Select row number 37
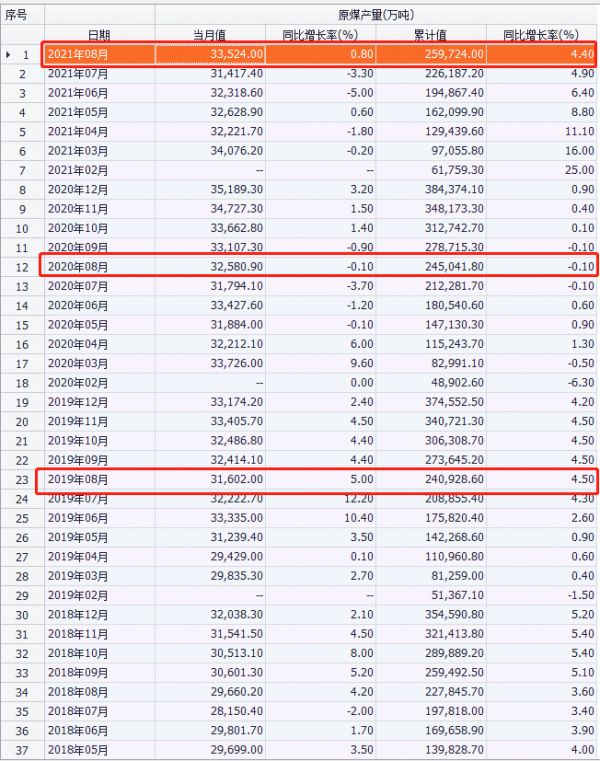This screenshot has width=600, height=761. [21, 748]
